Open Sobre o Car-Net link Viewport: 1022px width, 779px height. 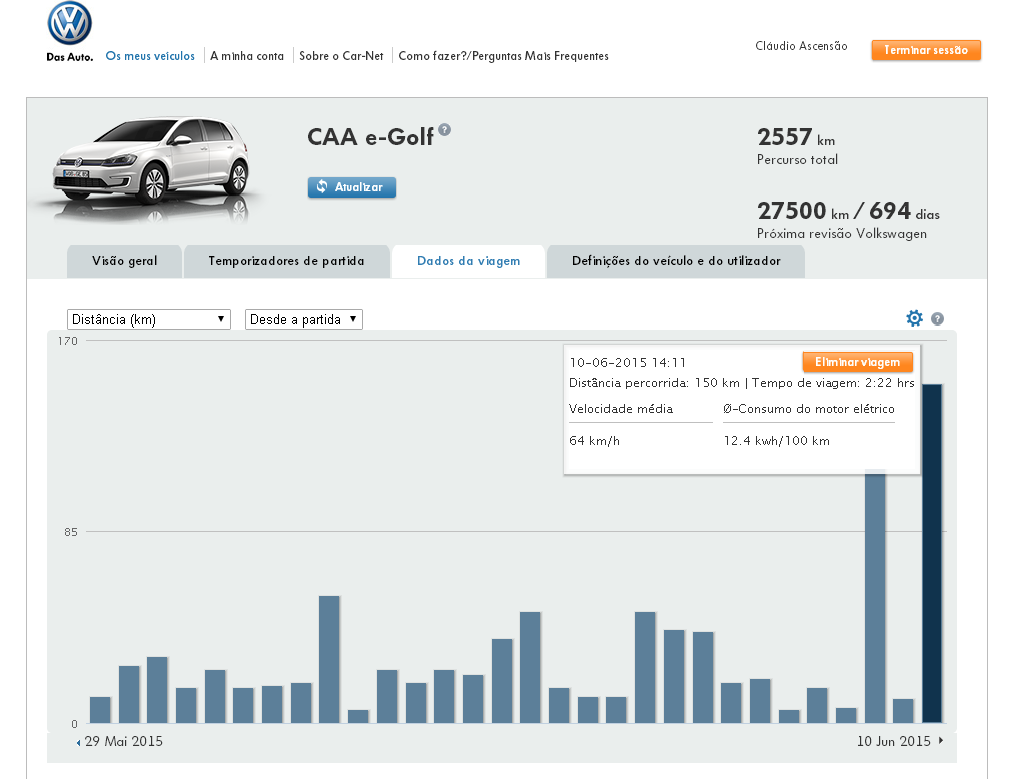coord(341,56)
